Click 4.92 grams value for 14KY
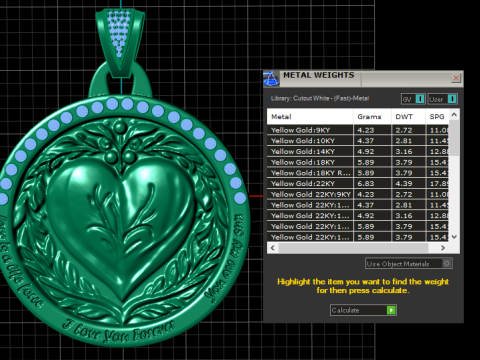 coord(366,151)
